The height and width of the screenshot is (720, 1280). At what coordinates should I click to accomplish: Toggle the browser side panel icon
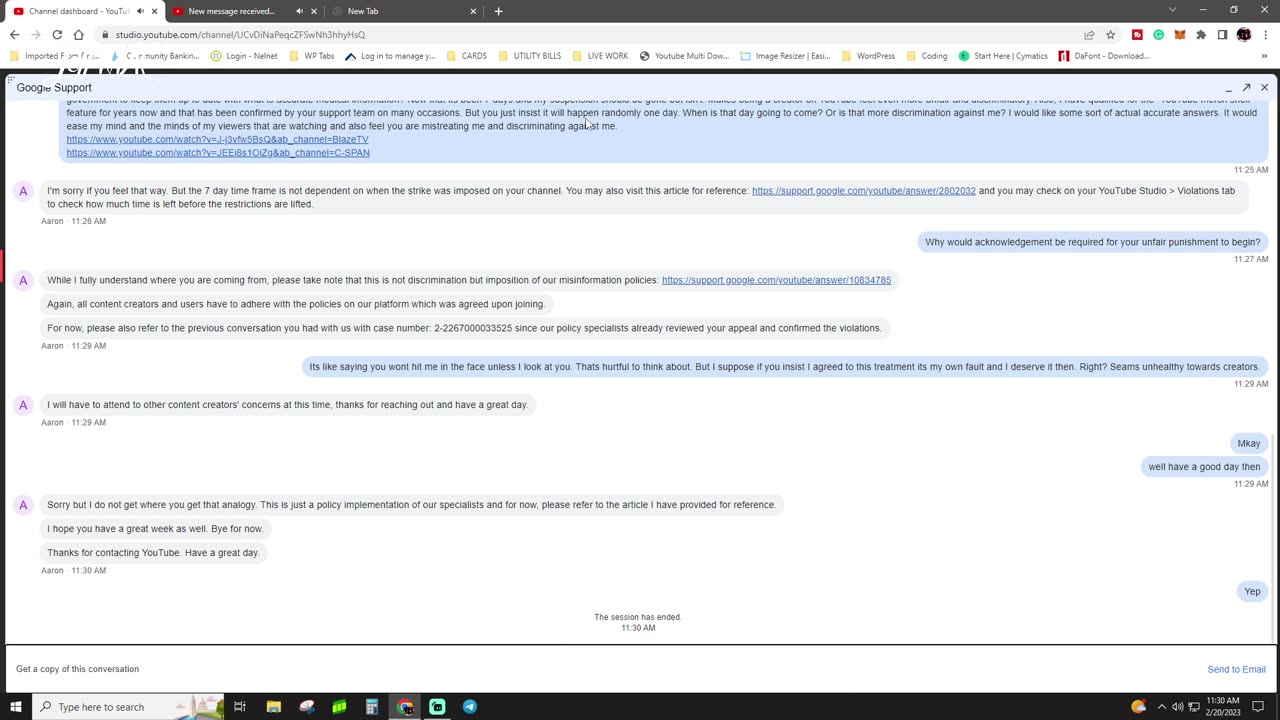pyautogui.click(x=1222, y=35)
